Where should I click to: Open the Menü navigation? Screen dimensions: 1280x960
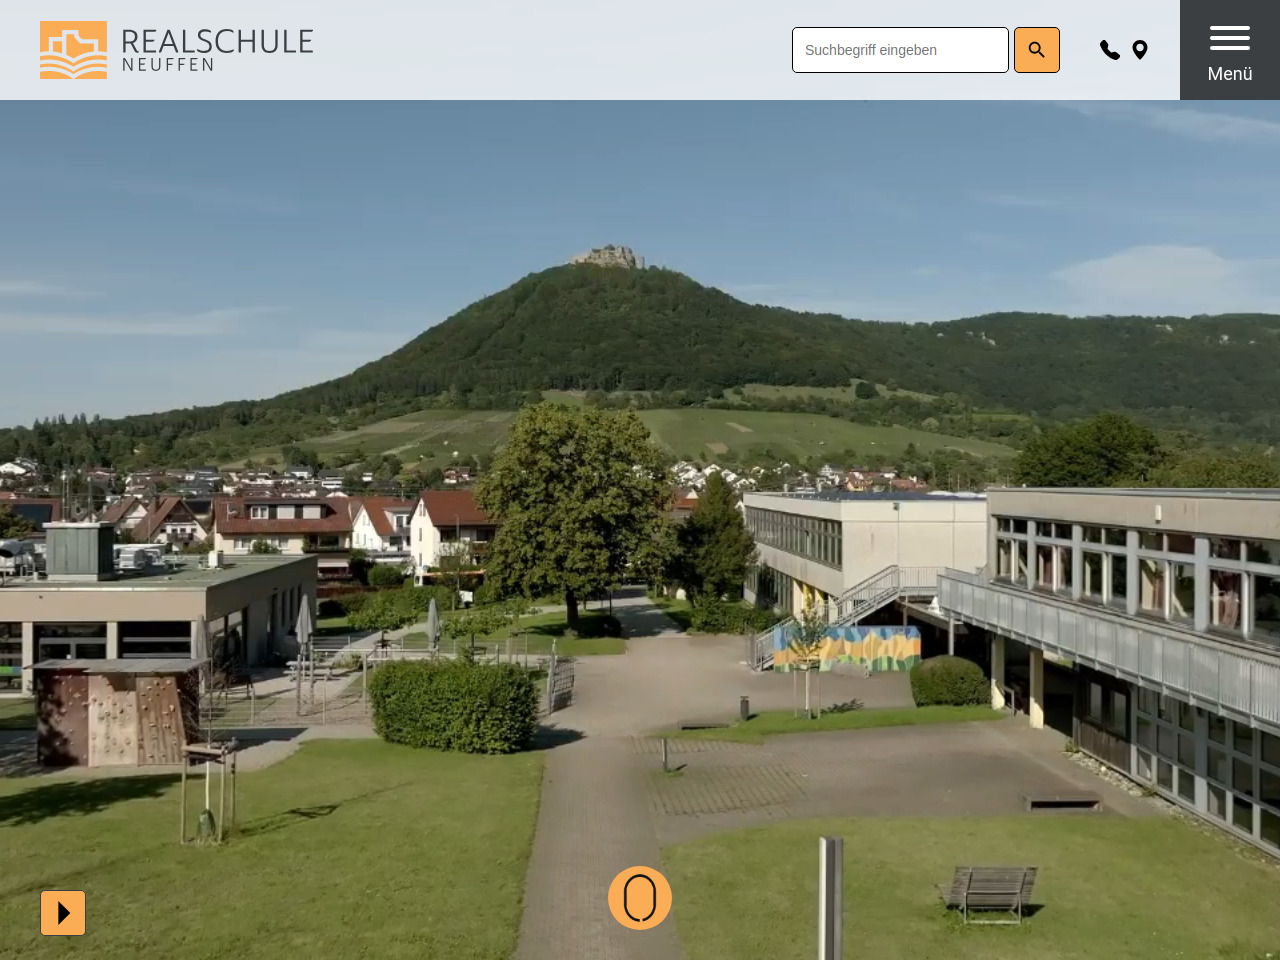click(1229, 50)
